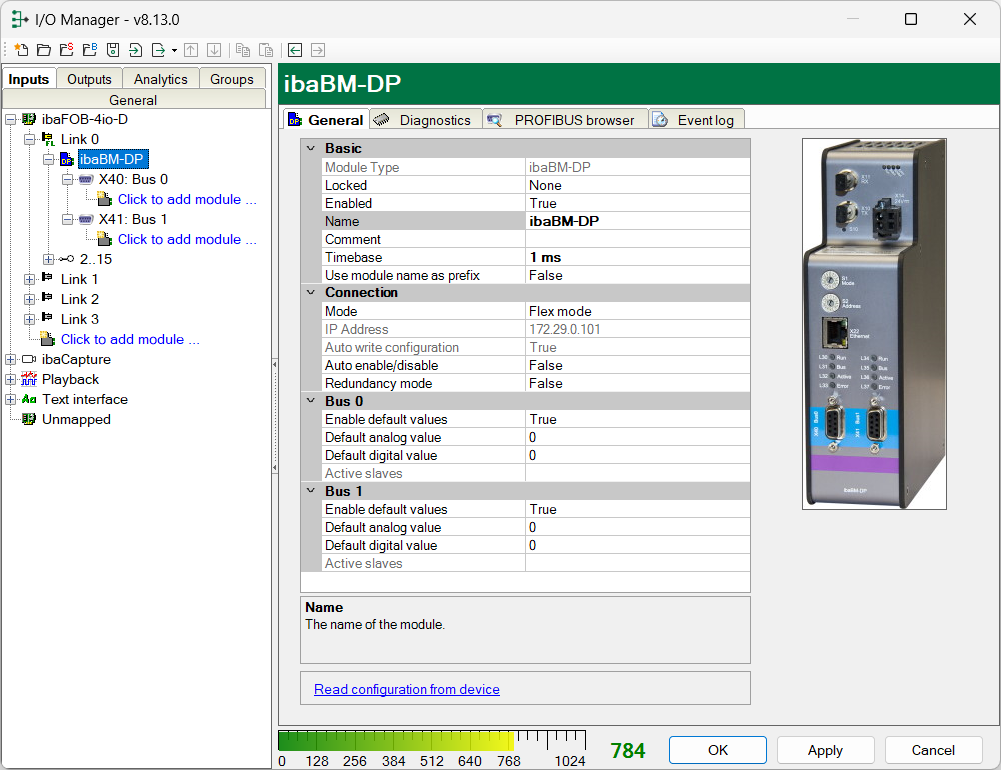Click the Open folder toolbar icon

click(x=44, y=50)
